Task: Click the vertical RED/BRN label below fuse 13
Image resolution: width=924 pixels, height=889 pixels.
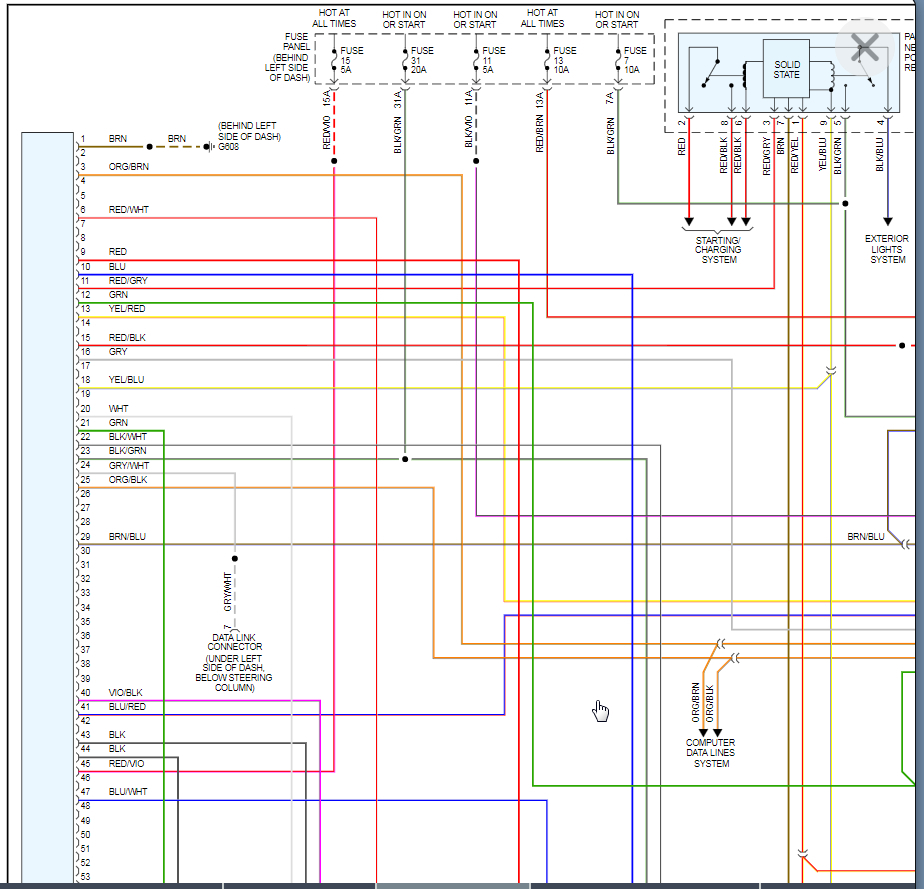Action: (539, 134)
